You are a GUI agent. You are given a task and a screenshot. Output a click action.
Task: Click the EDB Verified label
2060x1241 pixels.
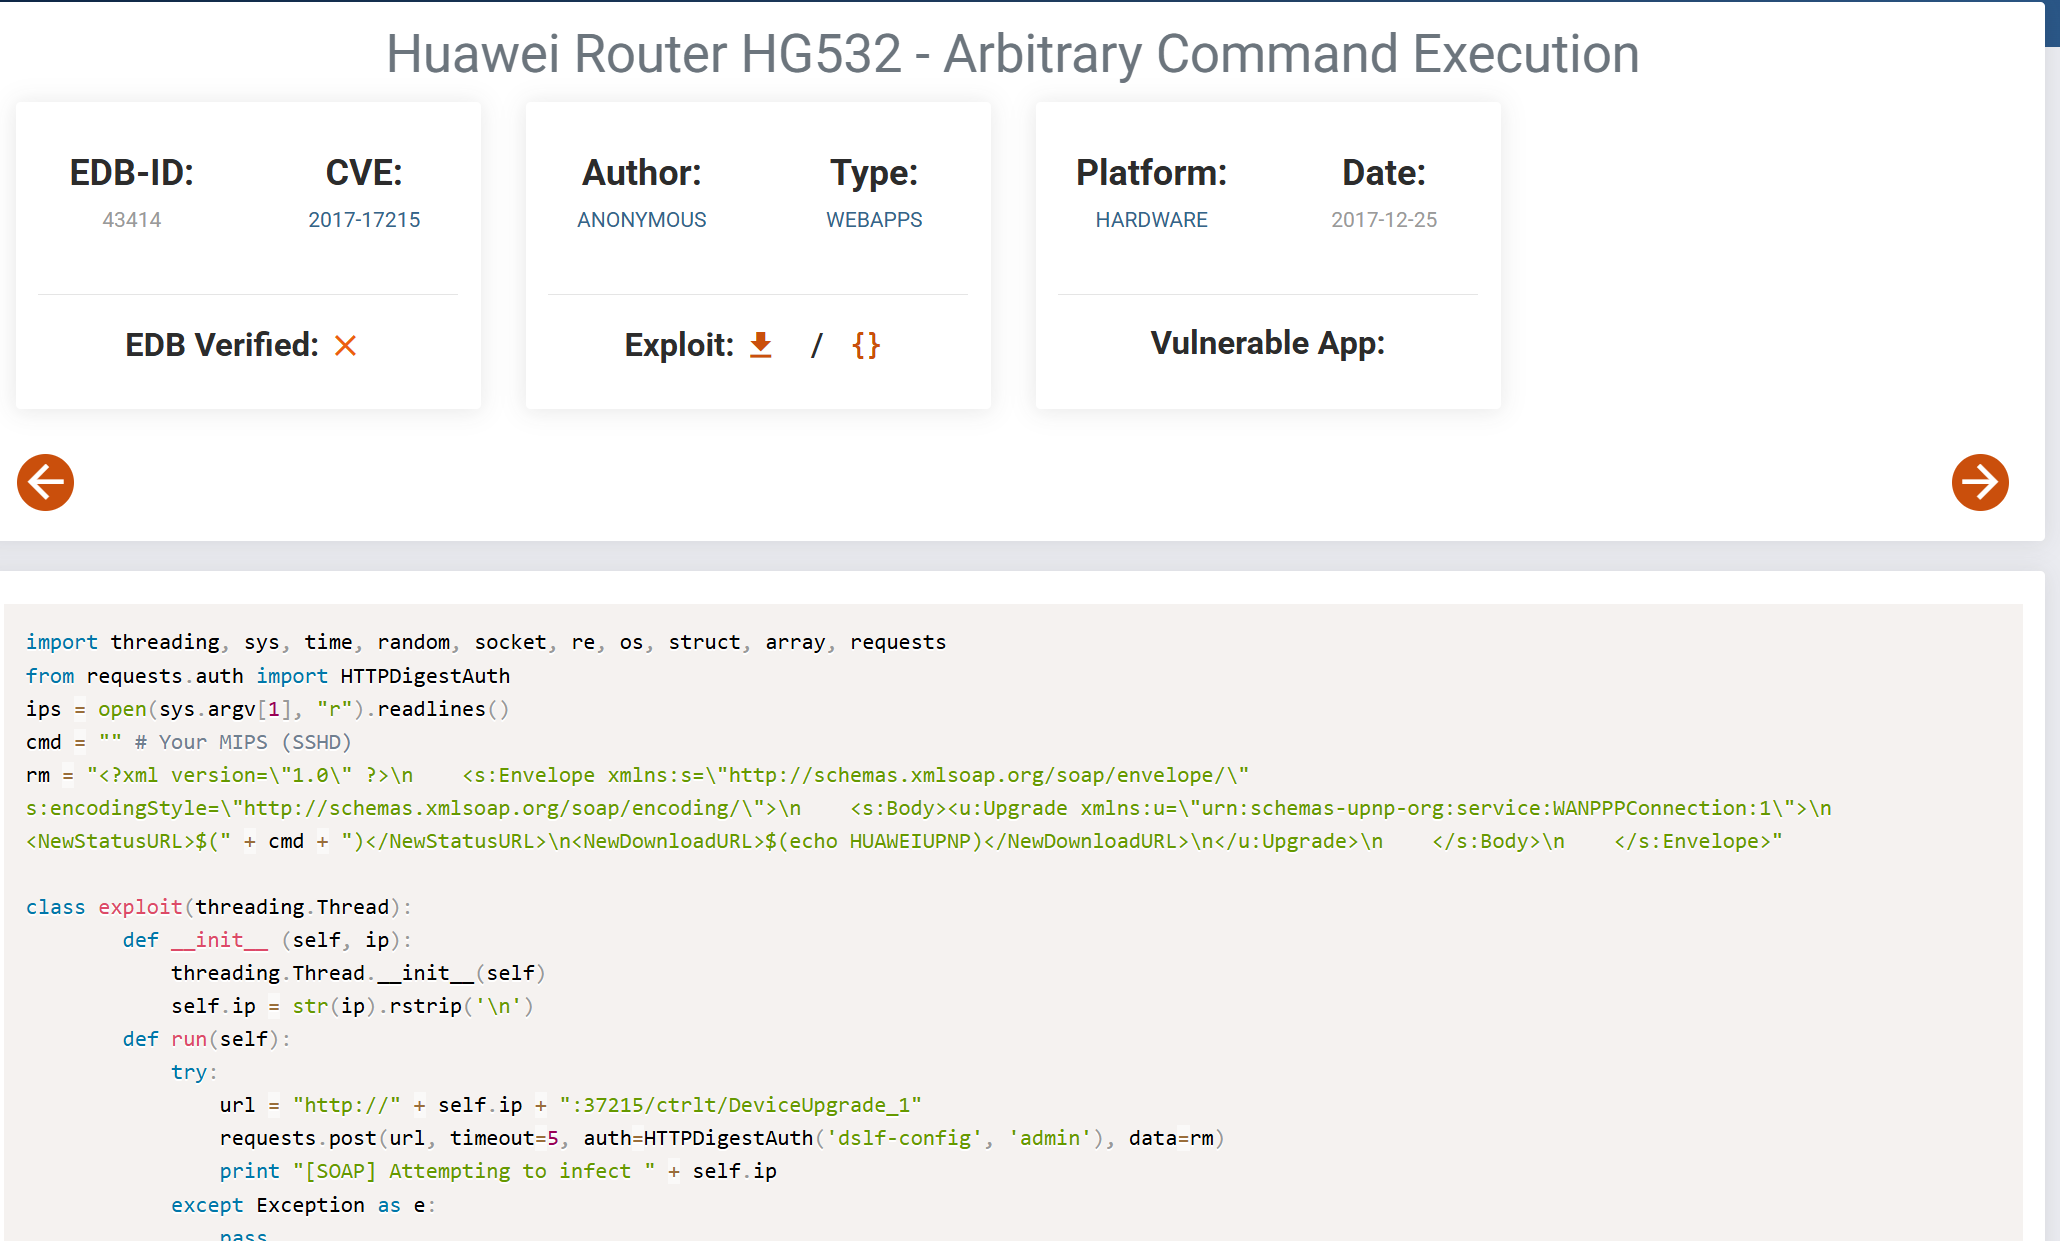(x=222, y=345)
